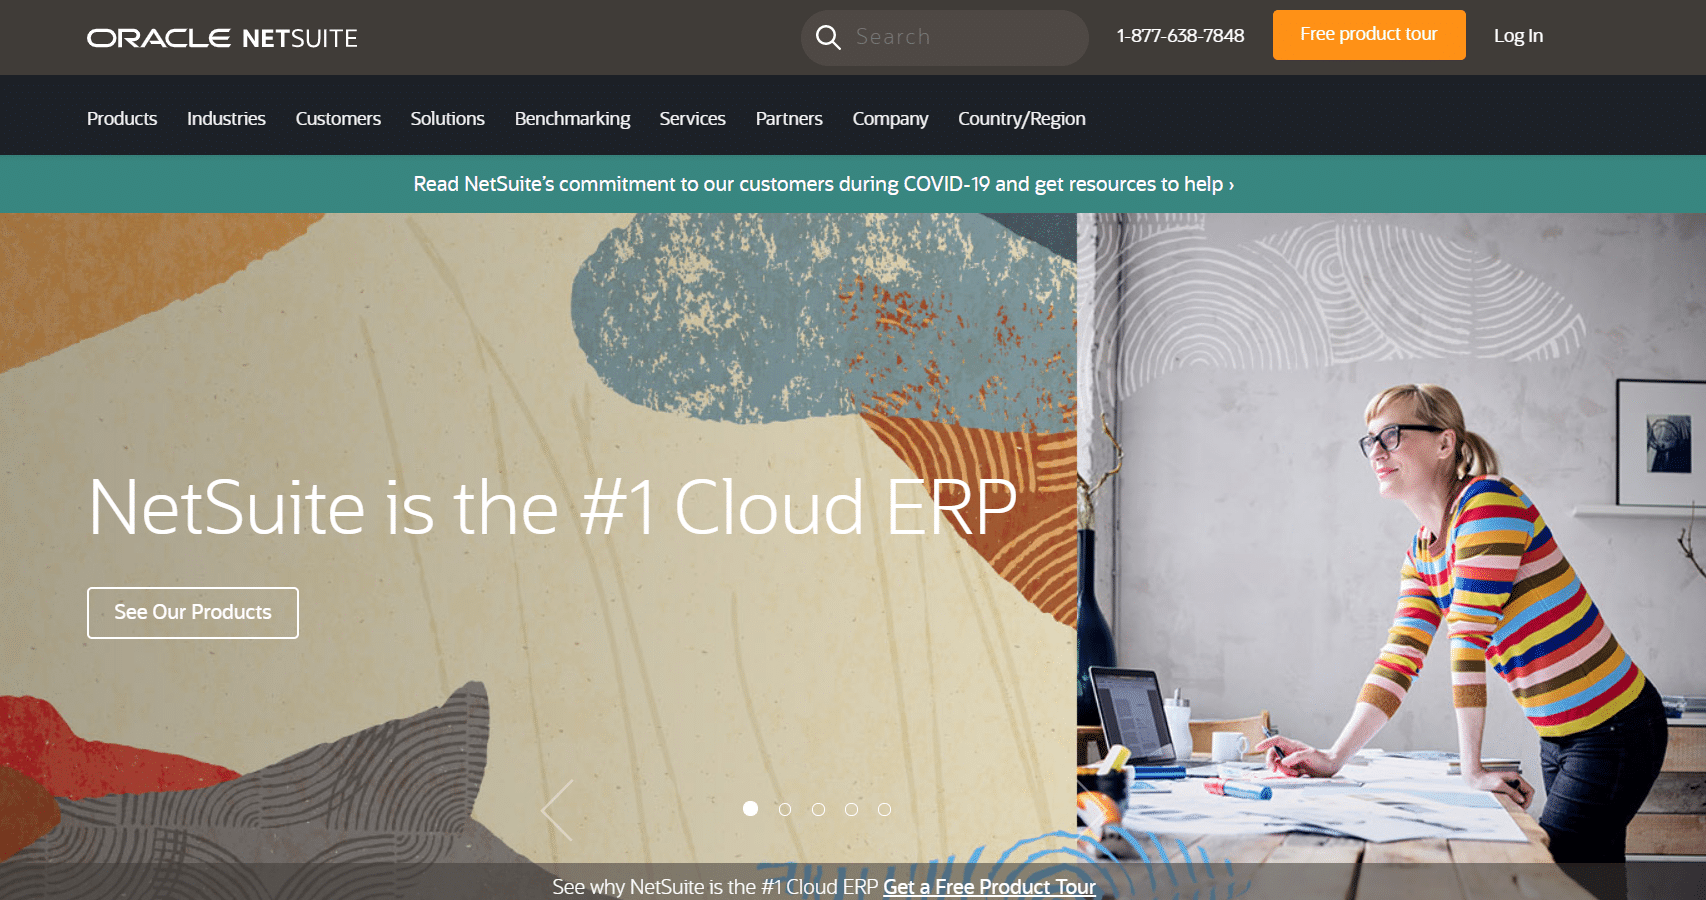Open the Products menu
This screenshot has width=1706, height=900.
122,119
